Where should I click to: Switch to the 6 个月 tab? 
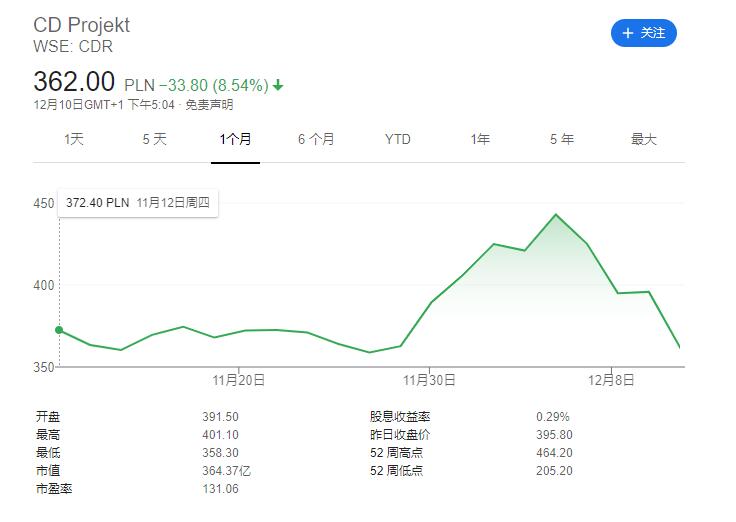click(316, 139)
